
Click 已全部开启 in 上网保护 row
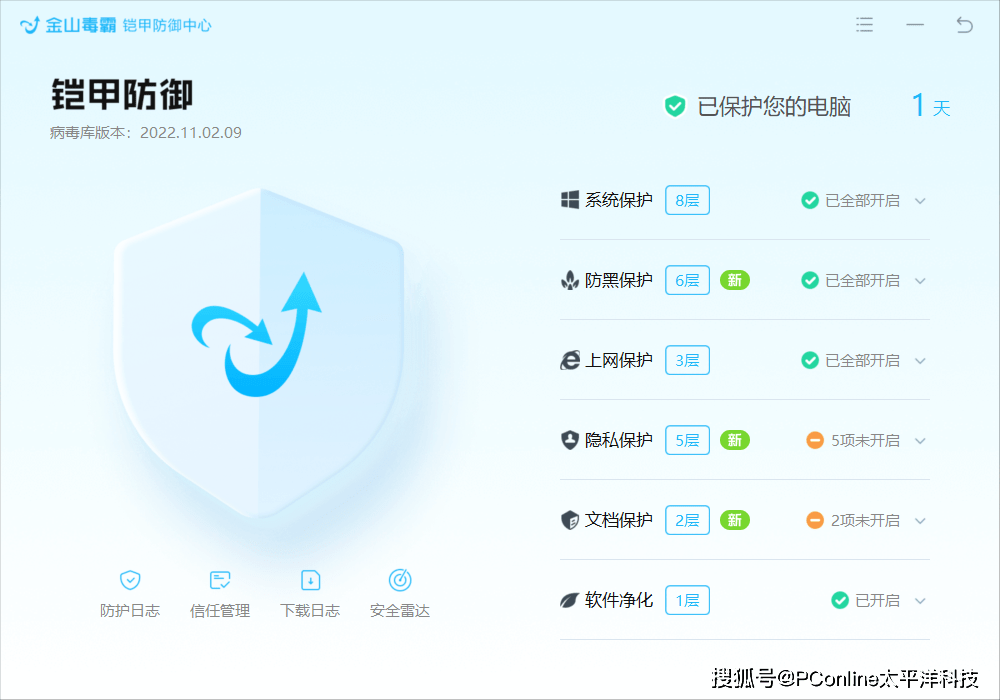[x=862, y=361]
